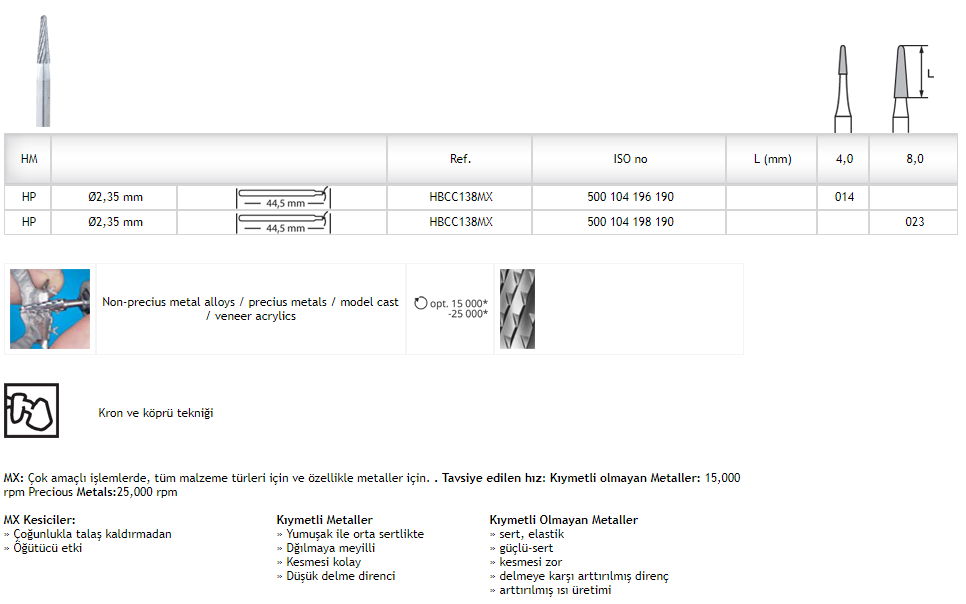
Task: Click the handpiece grinding metal photo
Action: 48,309
